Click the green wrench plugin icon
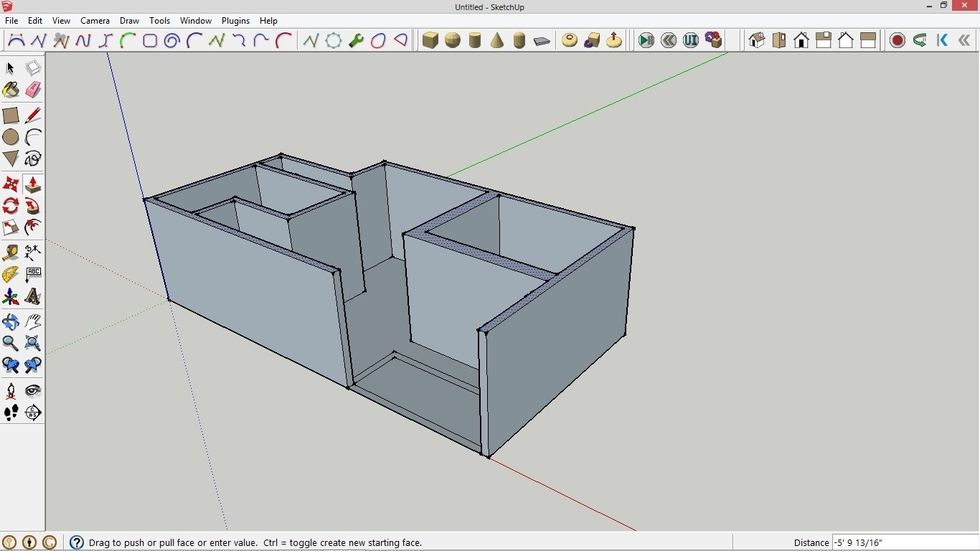980x551 pixels. 356,41
